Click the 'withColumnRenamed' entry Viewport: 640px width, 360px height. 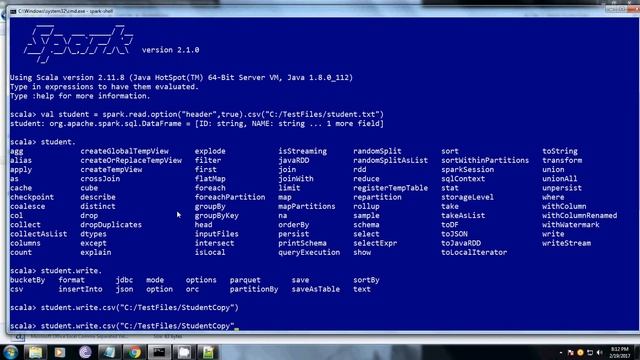tap(580, 216)
